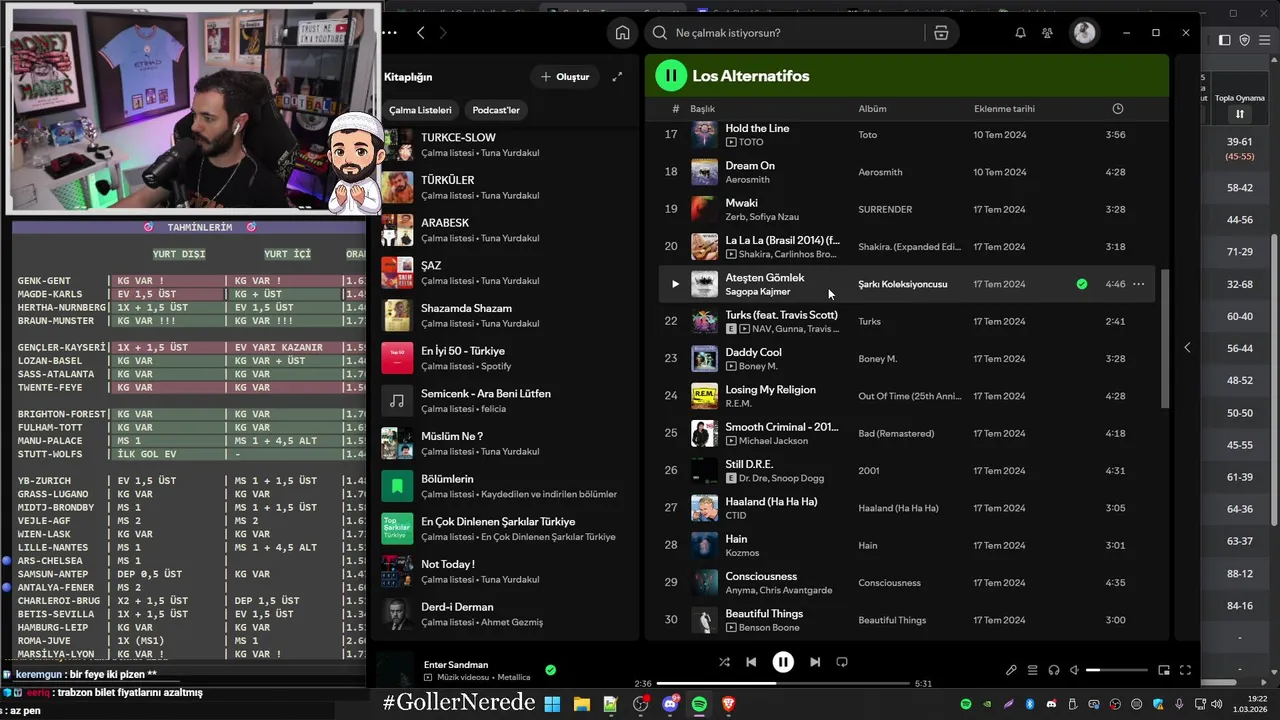Open the play queue
1280x720 pixels.
[1032, 670]
